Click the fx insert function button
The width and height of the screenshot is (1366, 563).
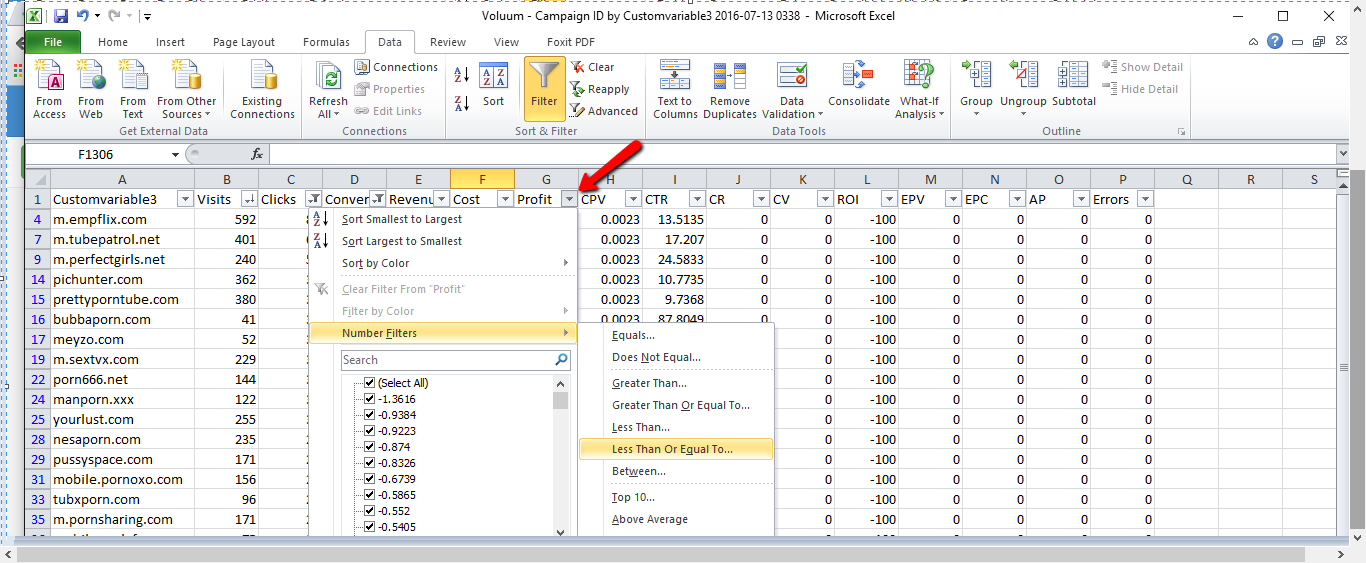click(257, 154)
